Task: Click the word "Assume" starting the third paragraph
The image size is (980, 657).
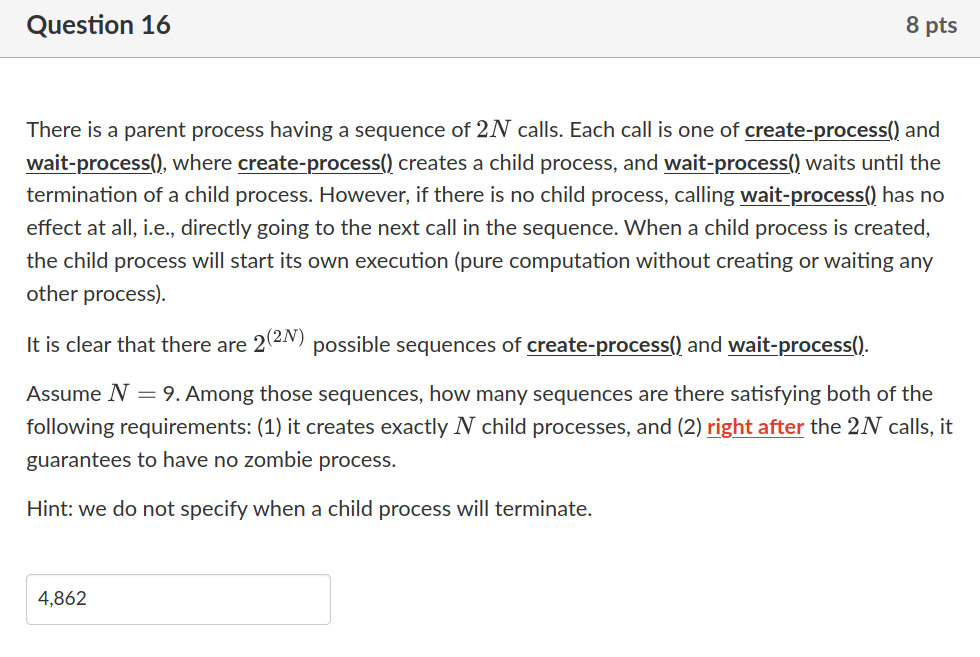Action: 64,394
